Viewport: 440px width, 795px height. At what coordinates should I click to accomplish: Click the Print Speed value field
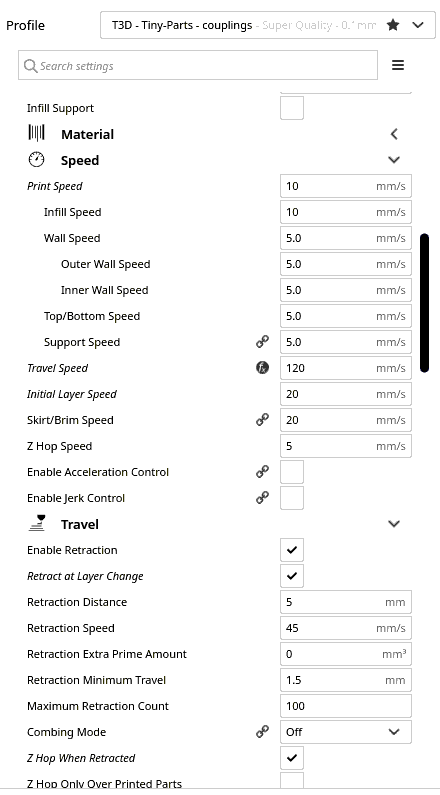pyautogui.click(x=346, y=186)
